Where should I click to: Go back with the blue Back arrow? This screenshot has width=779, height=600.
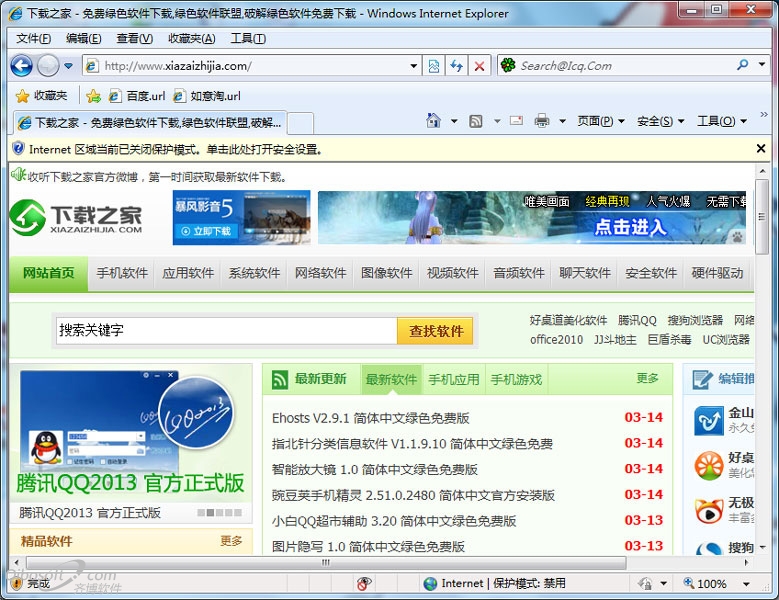(21, 66)
